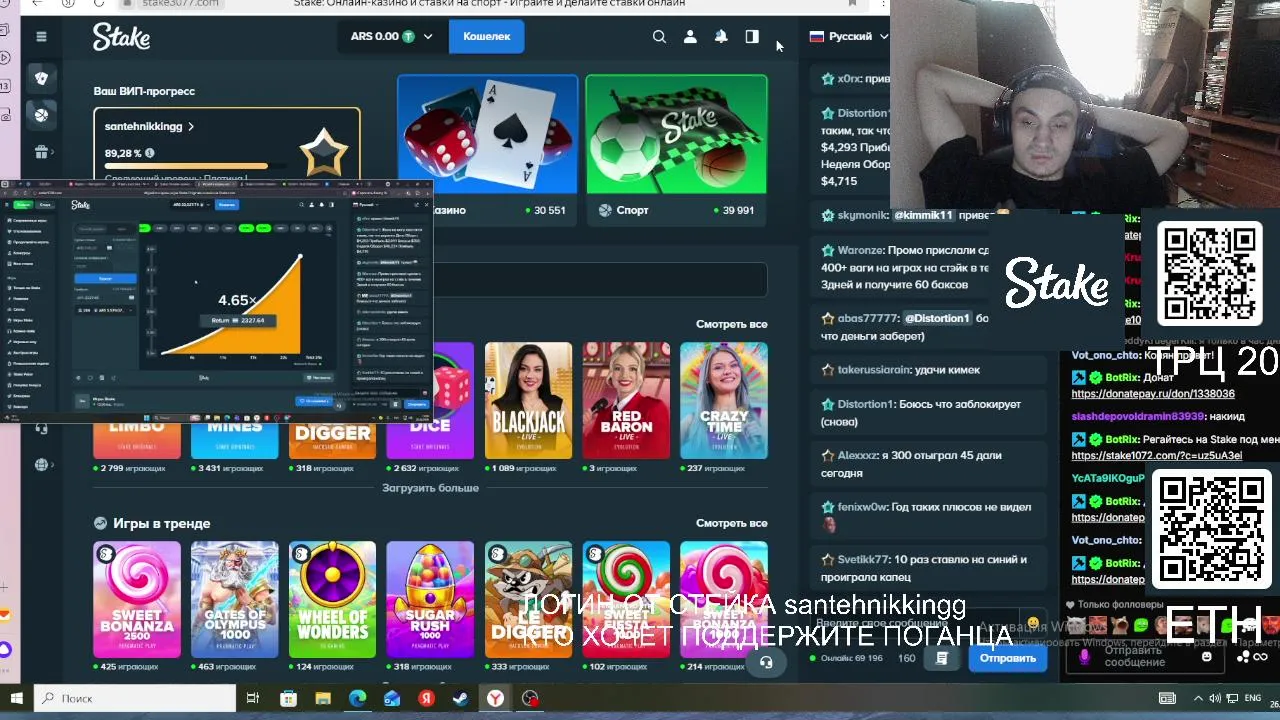Open the notifications bell
This screenshot has height=720, width=1280.
click(721, 36)
